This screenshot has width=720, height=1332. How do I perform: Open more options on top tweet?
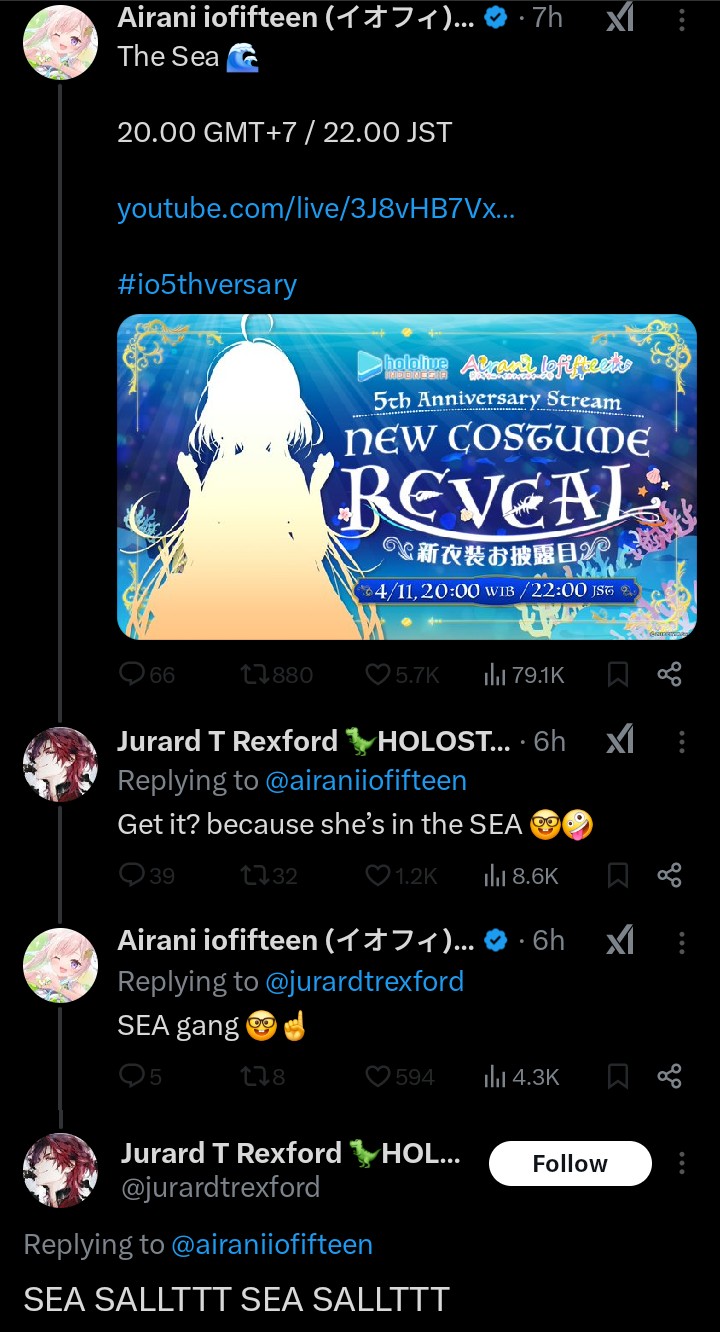click(x=682, y=19)
